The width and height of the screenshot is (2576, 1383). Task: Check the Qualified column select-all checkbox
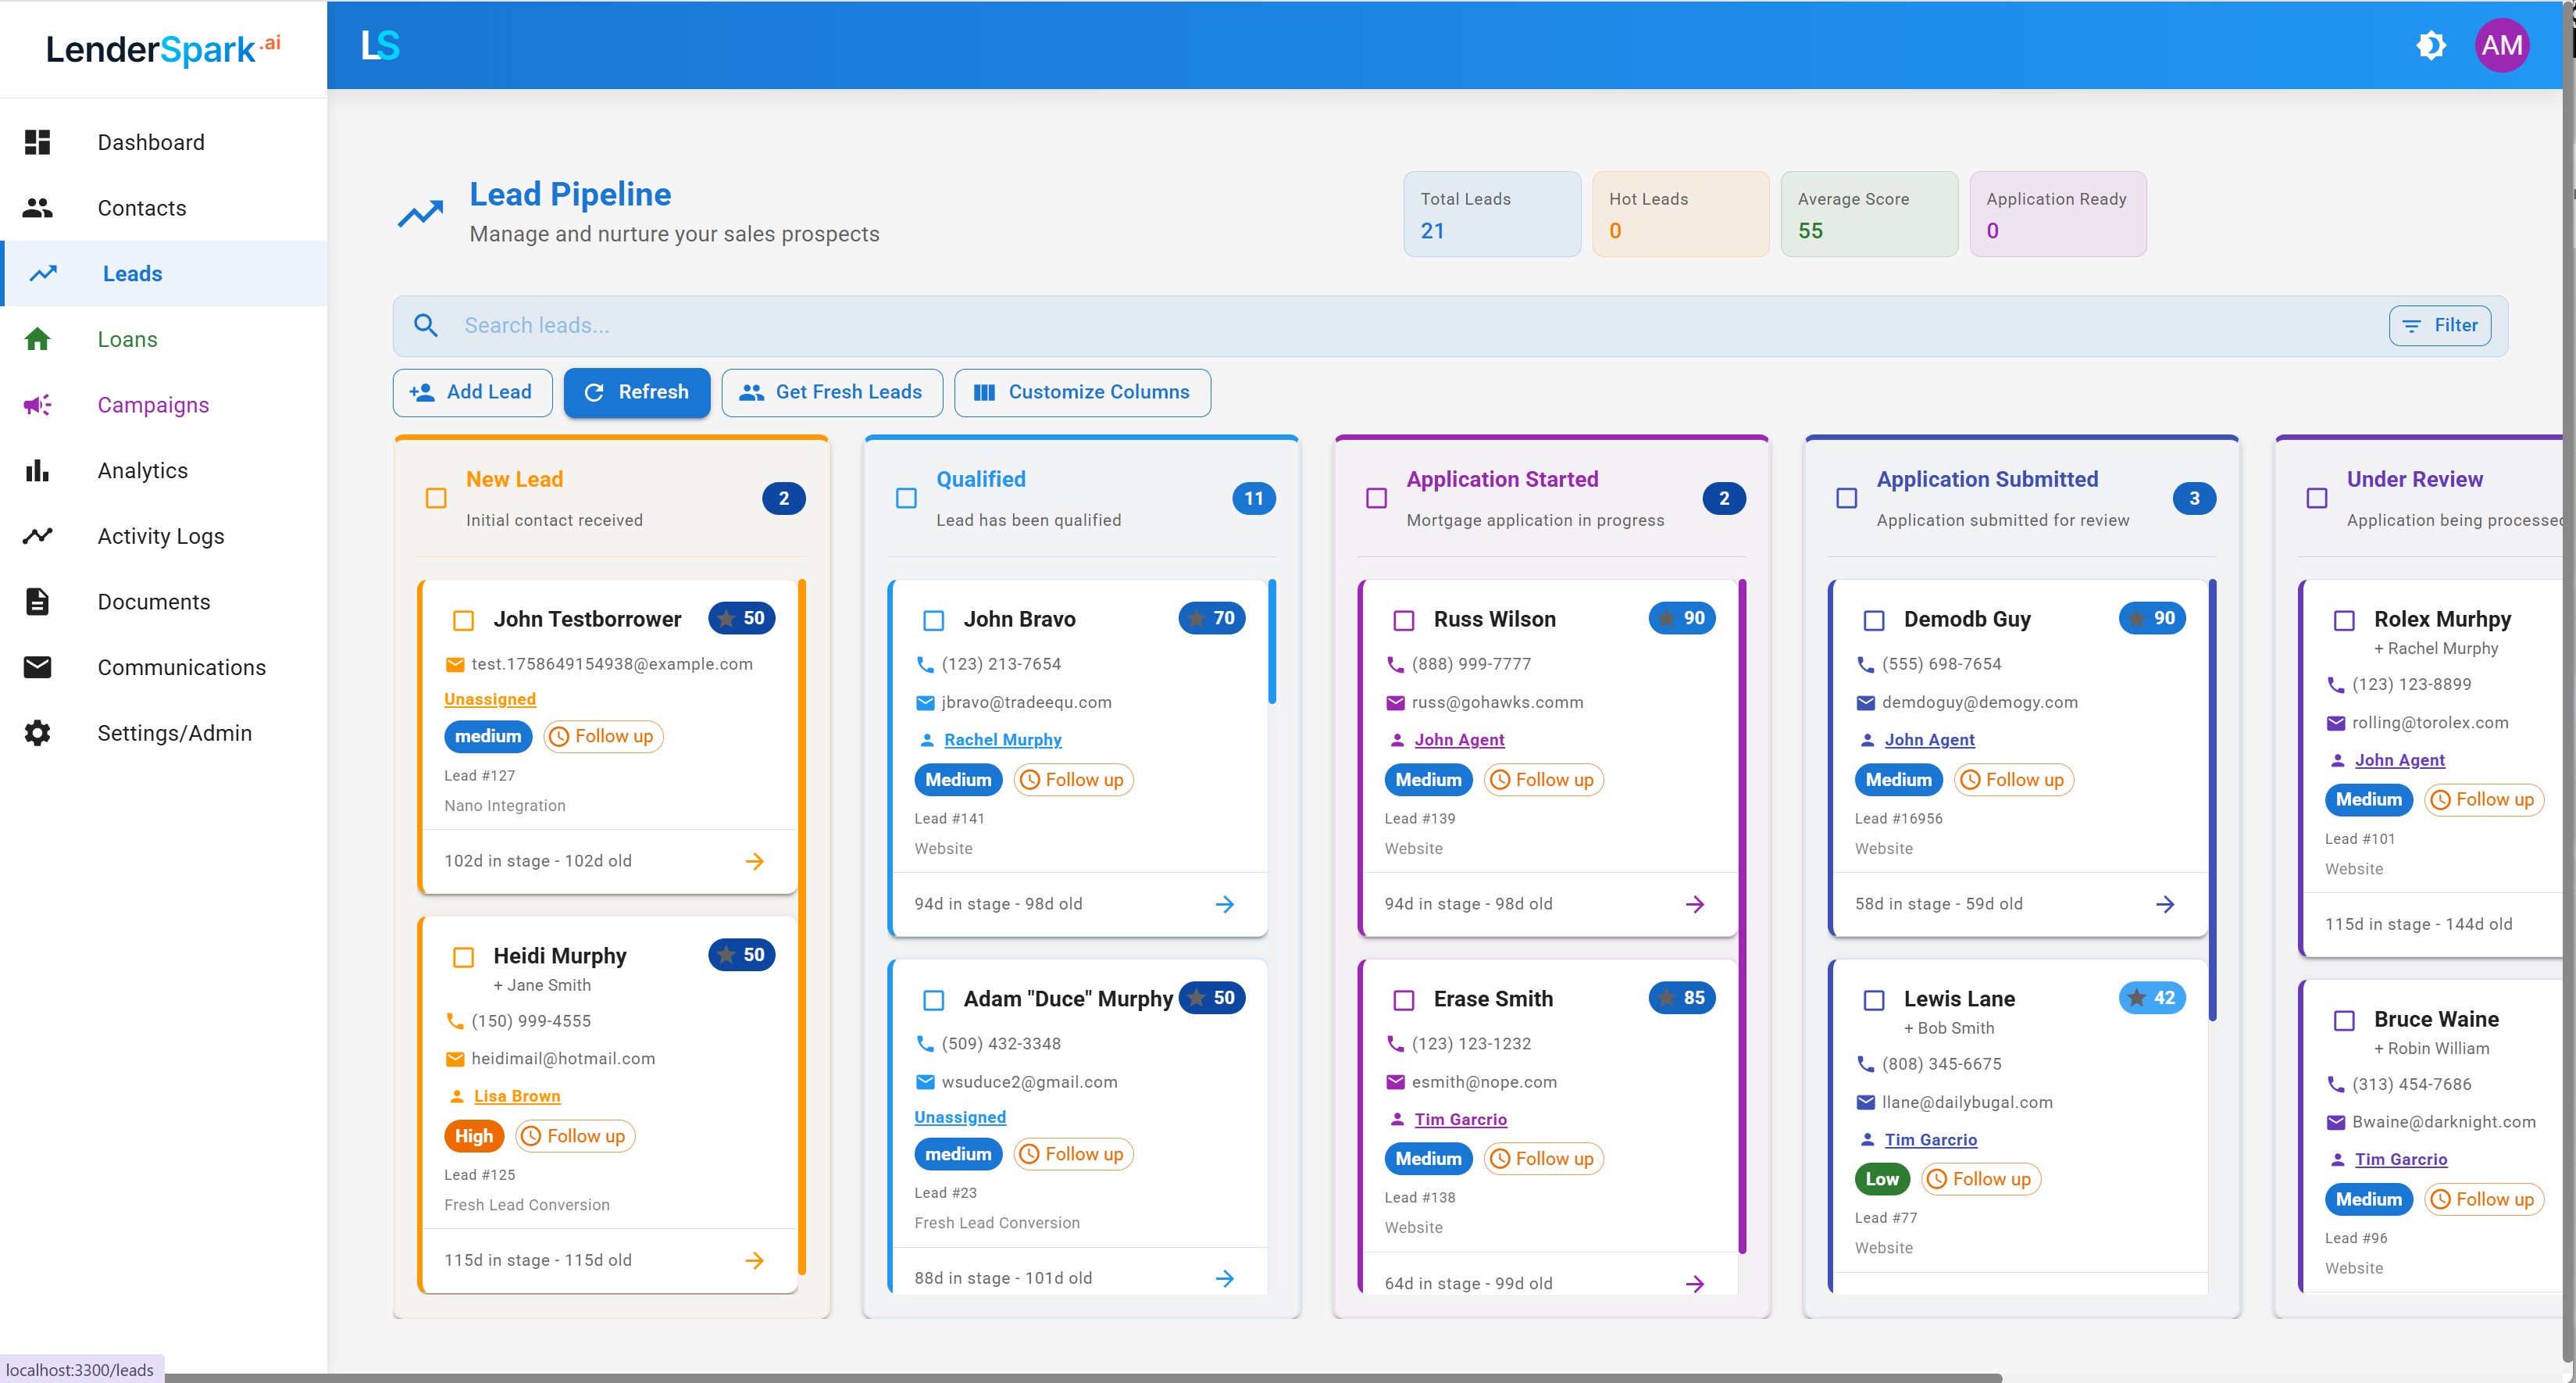(x=905, y=498)
